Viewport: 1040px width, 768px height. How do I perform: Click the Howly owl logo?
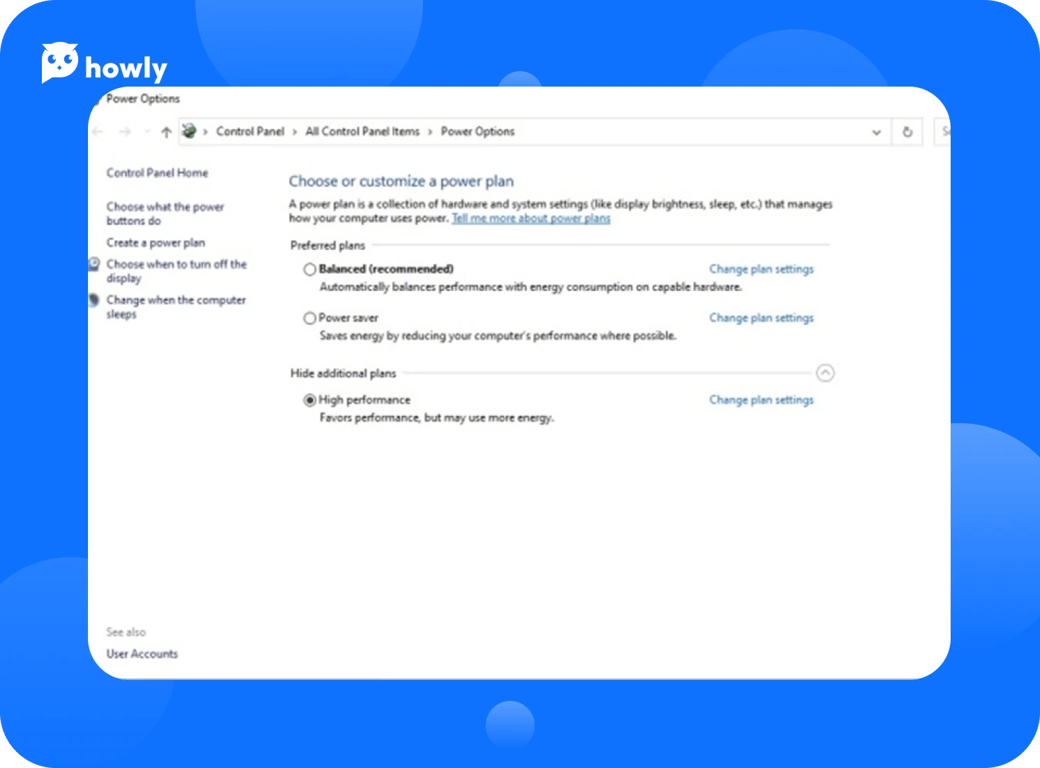60,64
